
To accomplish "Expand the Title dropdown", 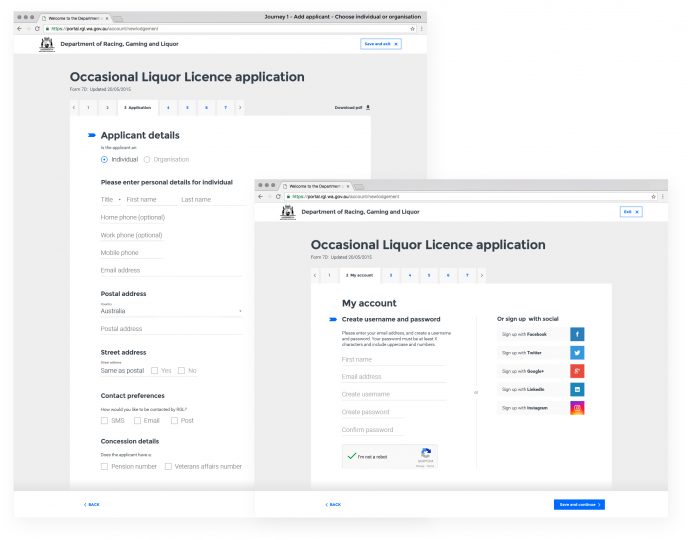I will click(x=112, y=200).
